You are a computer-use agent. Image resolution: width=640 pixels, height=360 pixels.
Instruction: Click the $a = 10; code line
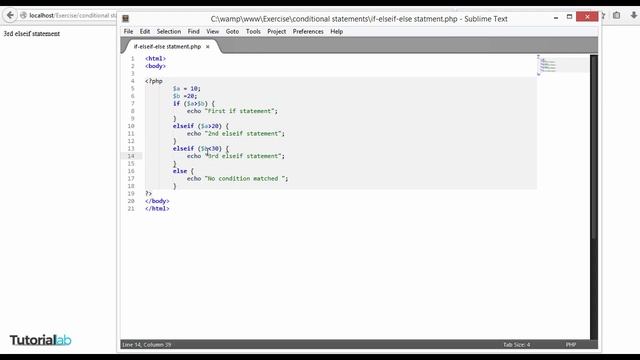187,88
